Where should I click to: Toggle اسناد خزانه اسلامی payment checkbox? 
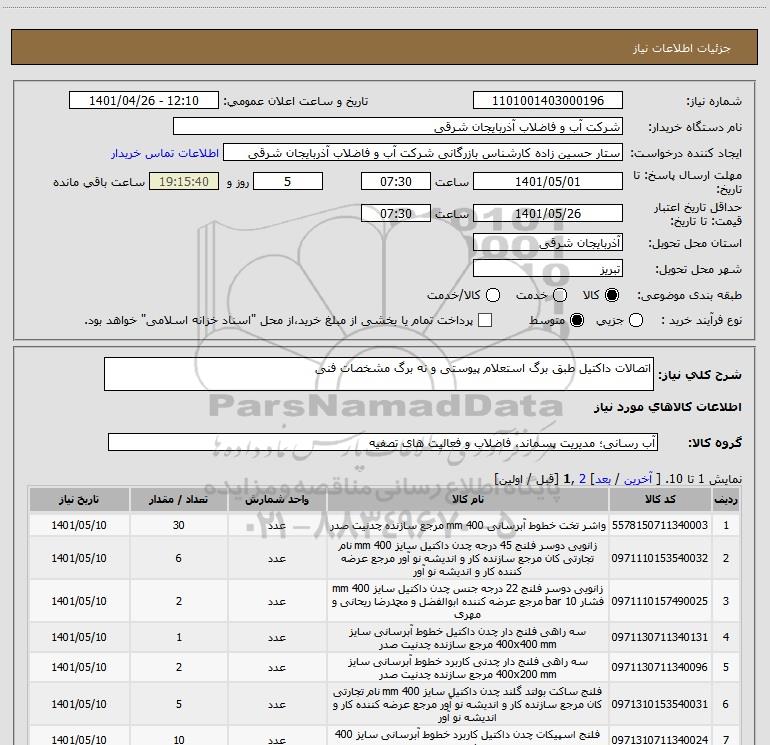[485, 320]
